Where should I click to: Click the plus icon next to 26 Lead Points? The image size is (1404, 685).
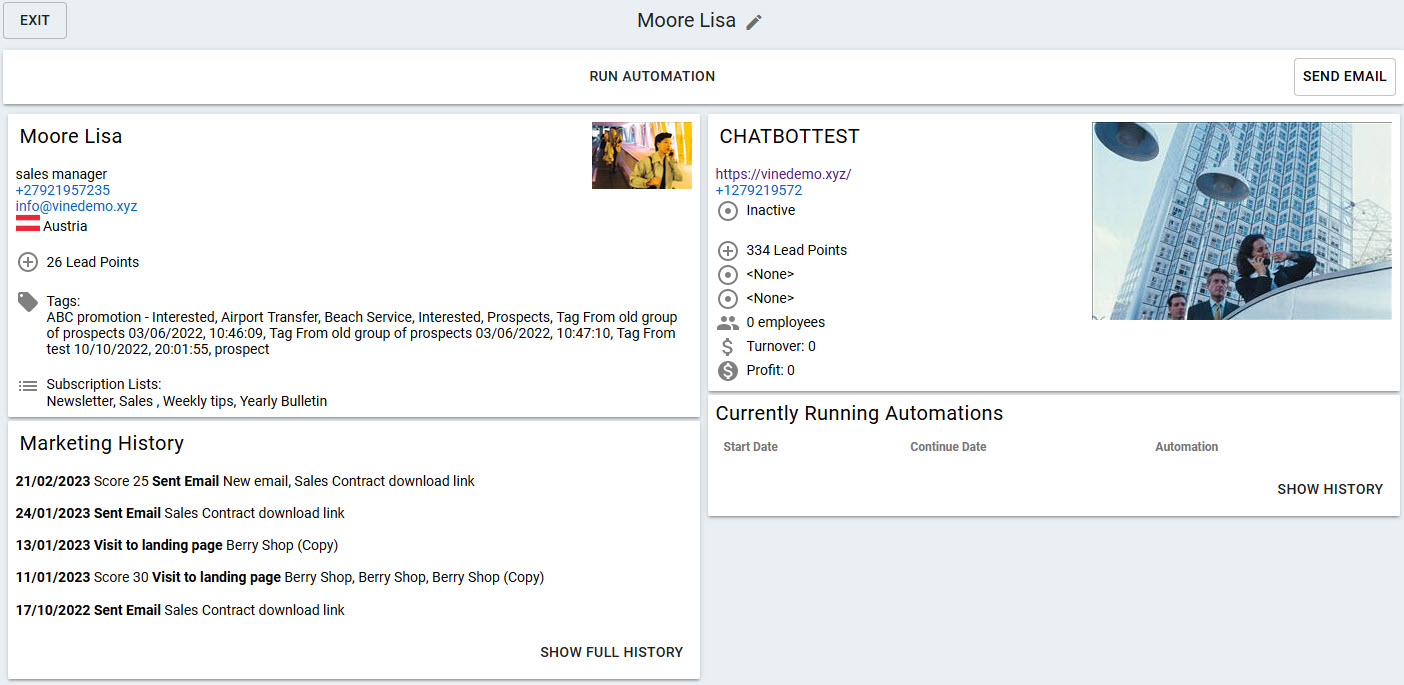pos(28,262)
